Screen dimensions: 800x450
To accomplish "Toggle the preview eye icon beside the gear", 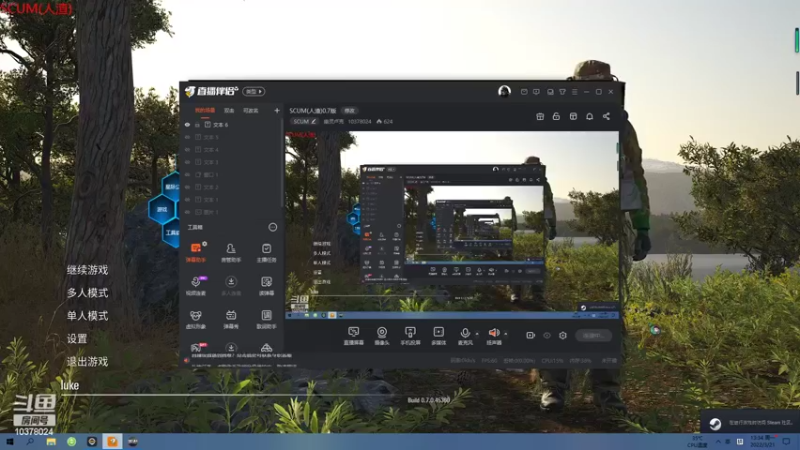I will coord(546,335).
